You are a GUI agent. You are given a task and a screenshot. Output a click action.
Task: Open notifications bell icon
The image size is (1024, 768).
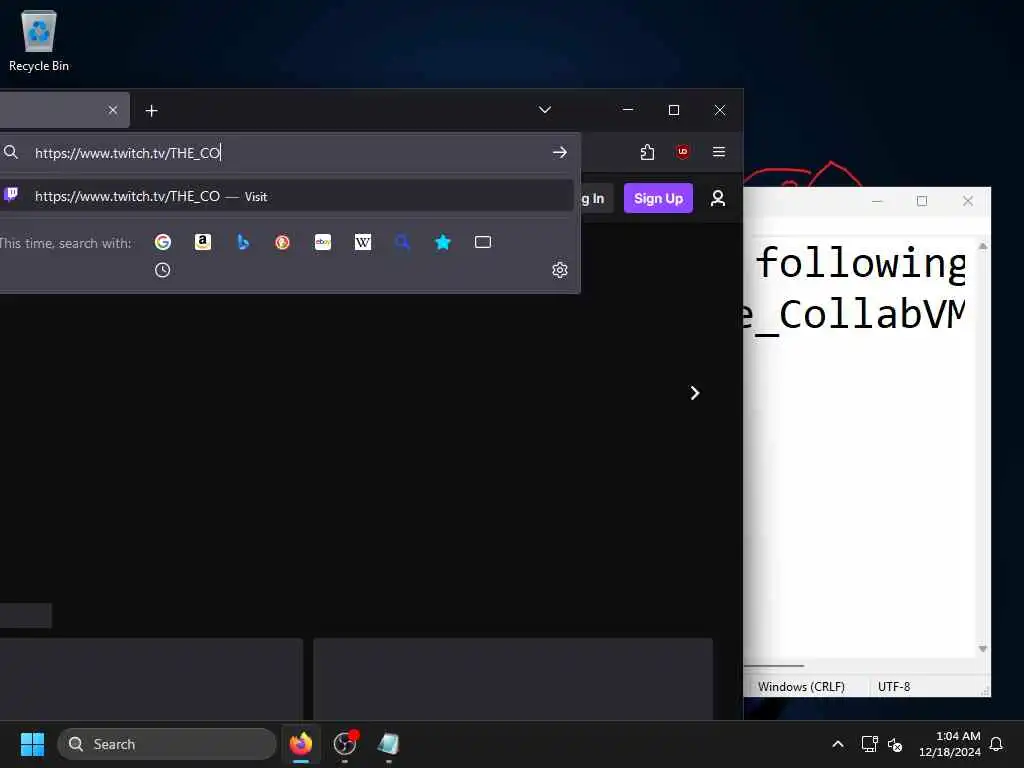pyautogui.click(x=997, y=744)
